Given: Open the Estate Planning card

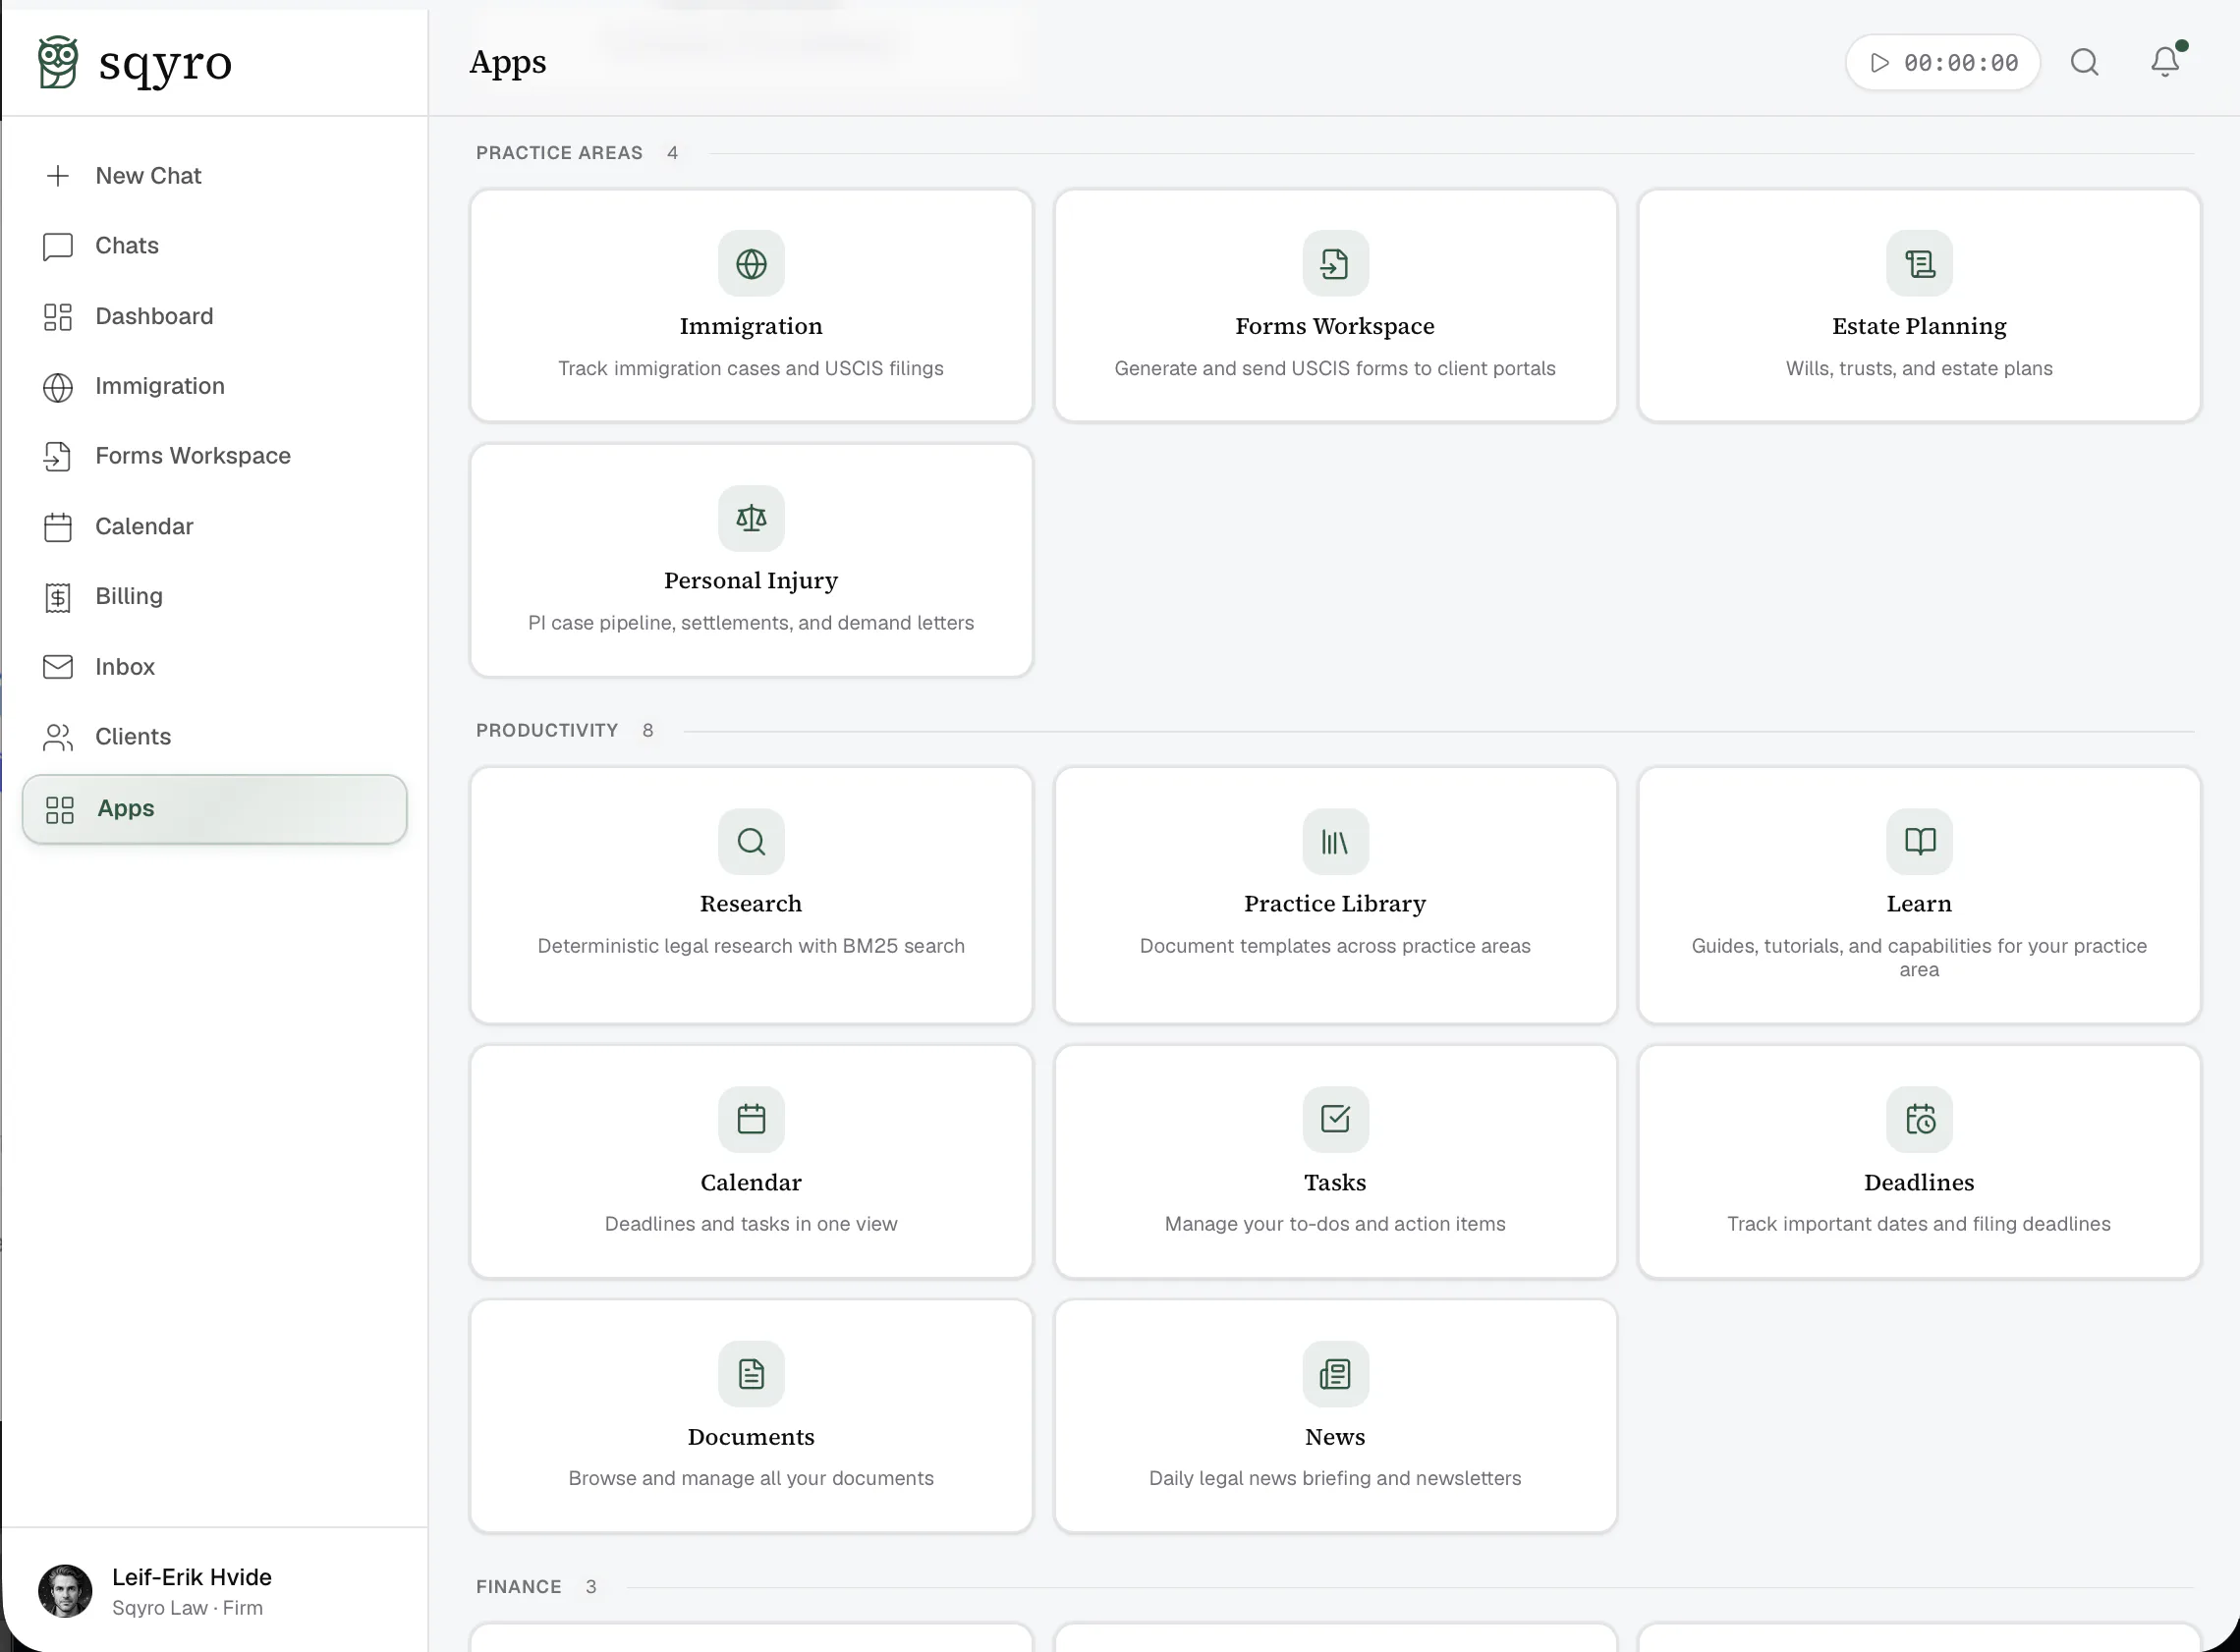Looking at the screenshot, I should tap(1919, 305).
